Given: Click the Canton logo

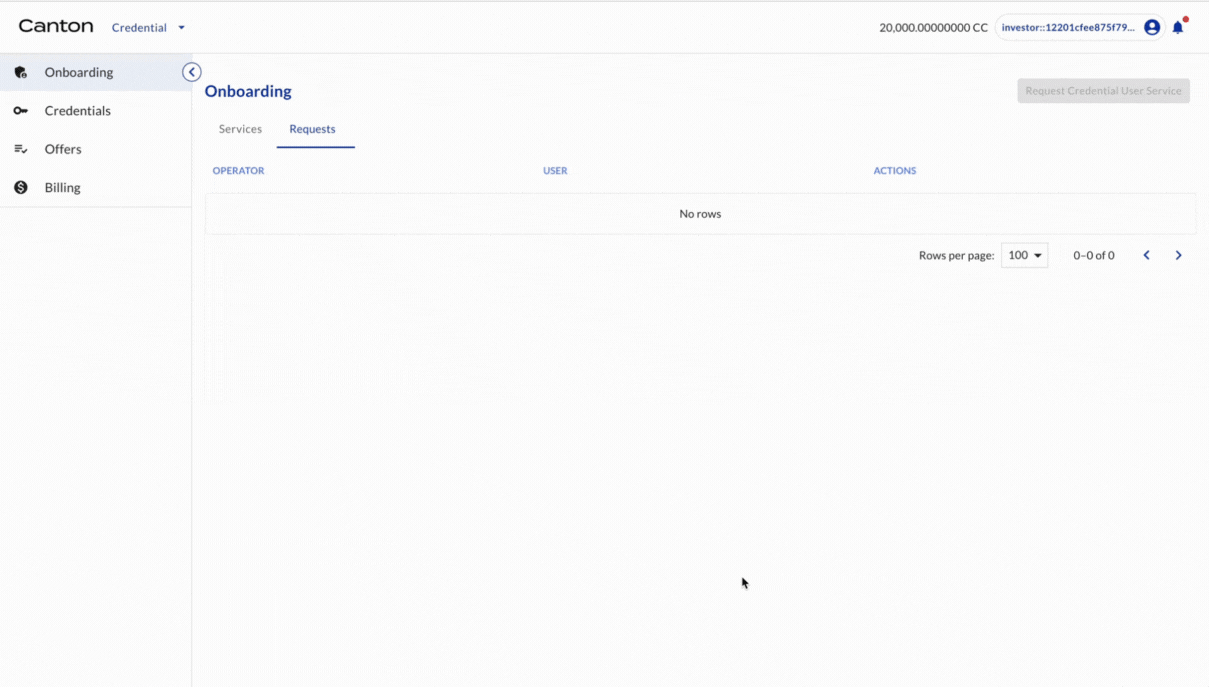Looking at the screenshot, I should [56, 27].
